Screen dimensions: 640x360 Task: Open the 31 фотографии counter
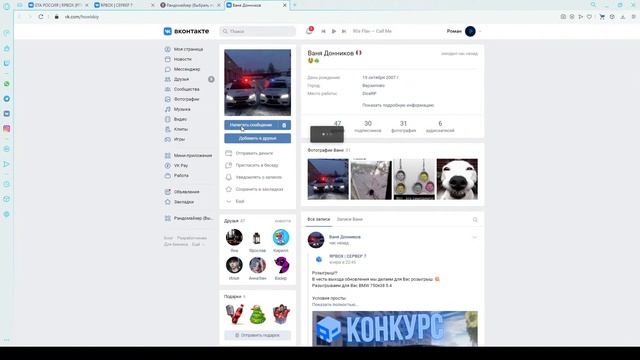click(403, 126)
